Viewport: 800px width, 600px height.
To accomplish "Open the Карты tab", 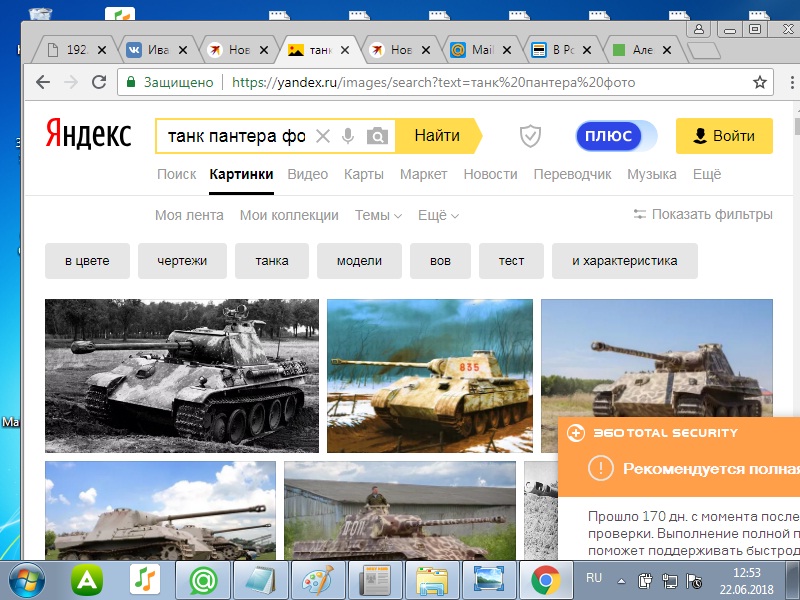I will 364,174.
